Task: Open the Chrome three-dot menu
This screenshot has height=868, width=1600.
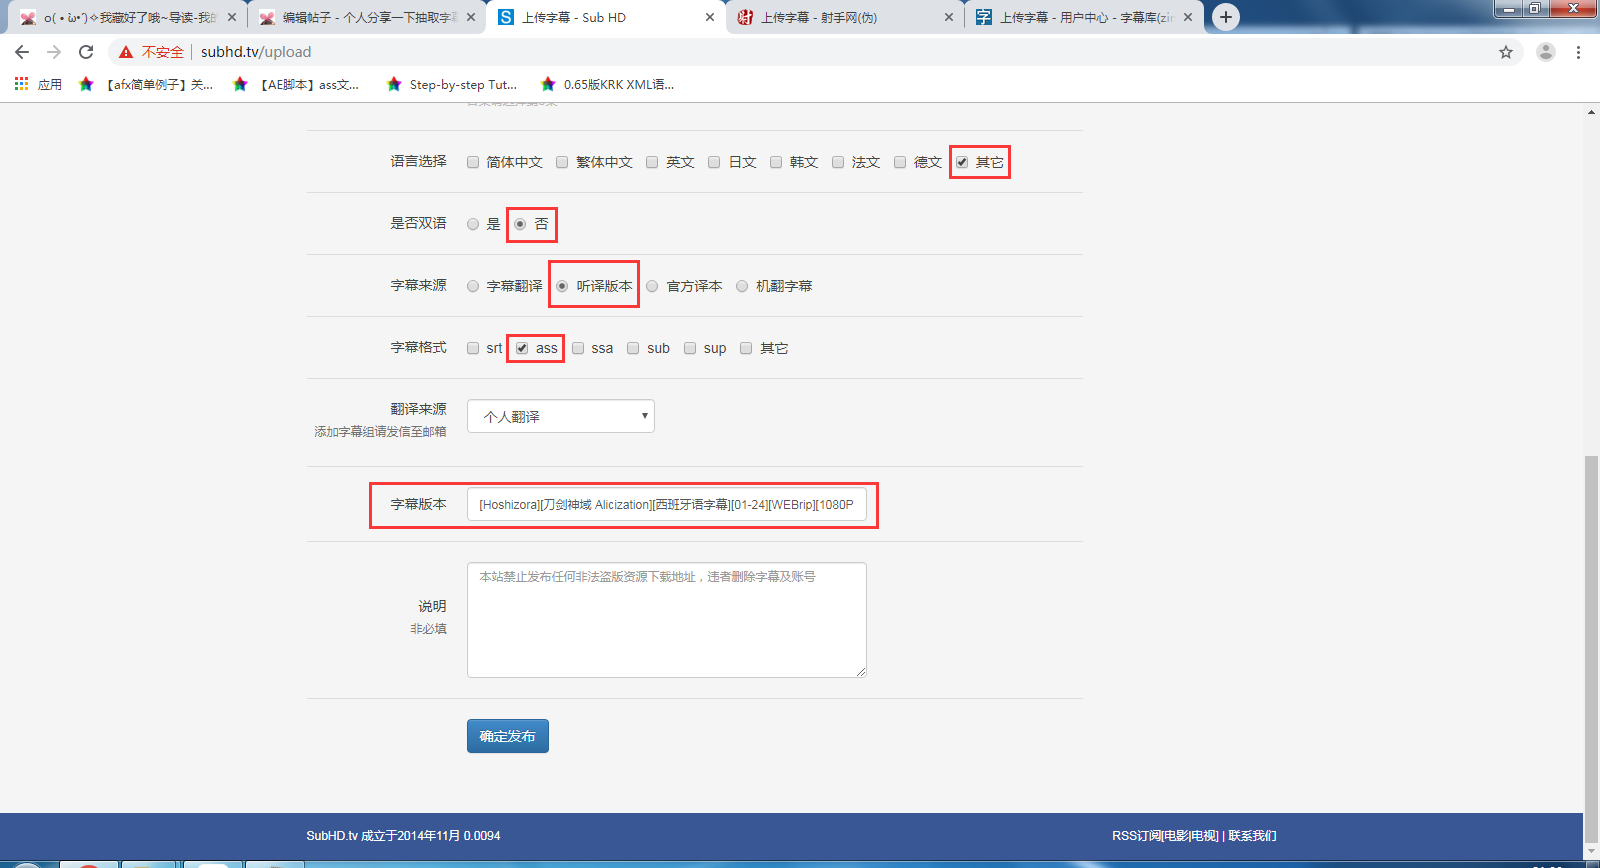Action: point(1579,52)
